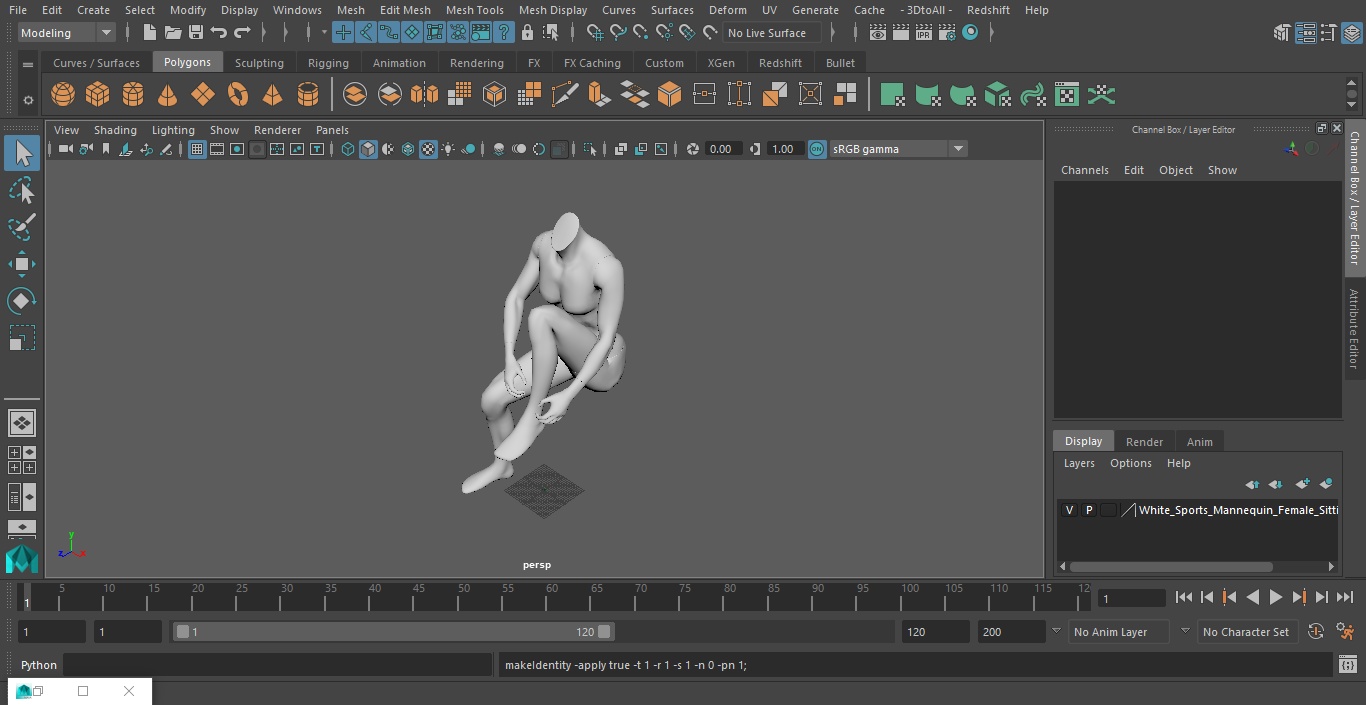Redo the last action
The image size is (1366, 705).
point(242,33)
